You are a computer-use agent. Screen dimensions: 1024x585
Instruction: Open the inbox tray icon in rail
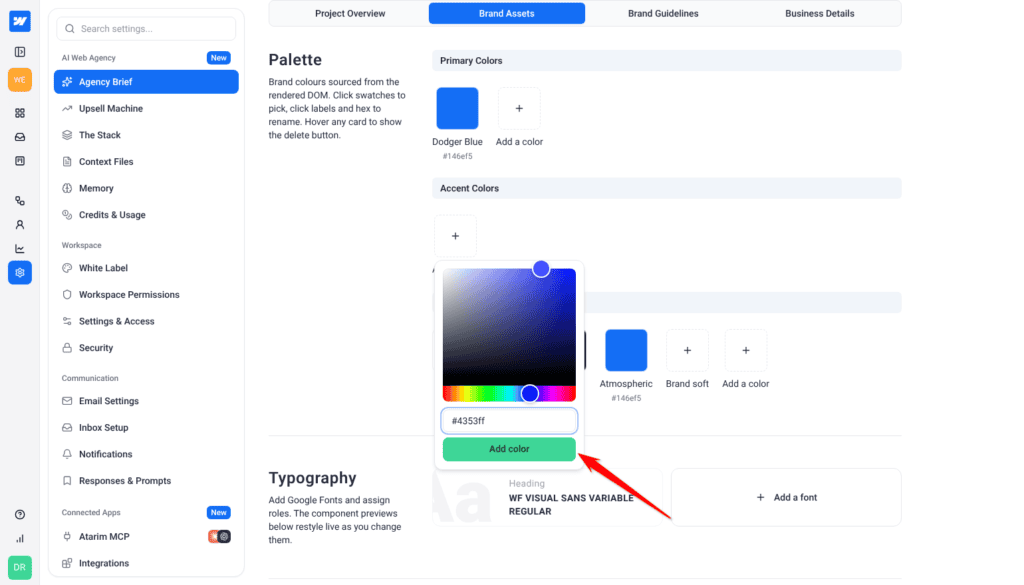pyautogui.click(x=20, y=137)
